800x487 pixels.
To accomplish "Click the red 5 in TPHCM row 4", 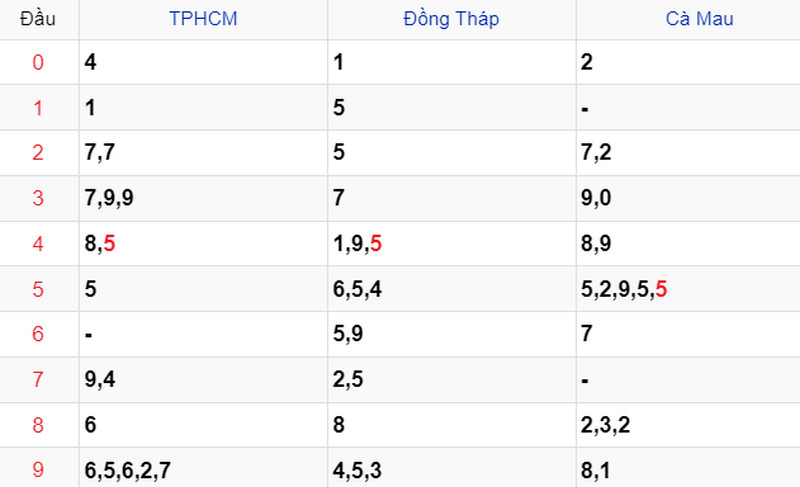I will 109,243.
